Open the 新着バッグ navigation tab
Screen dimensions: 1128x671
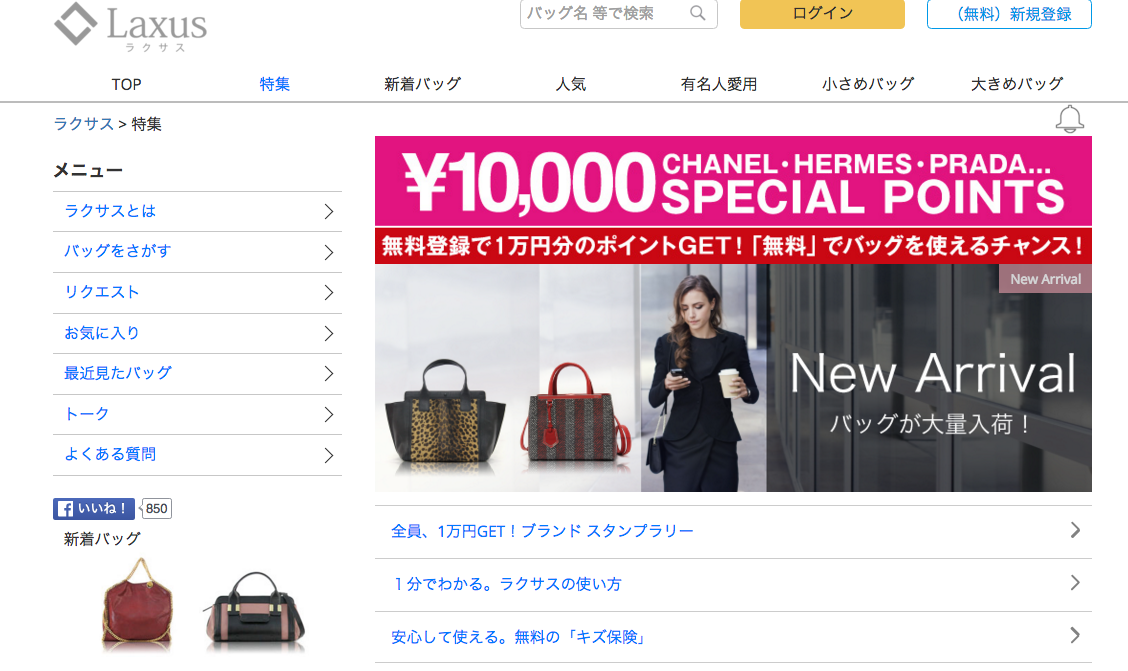(422, 84)
